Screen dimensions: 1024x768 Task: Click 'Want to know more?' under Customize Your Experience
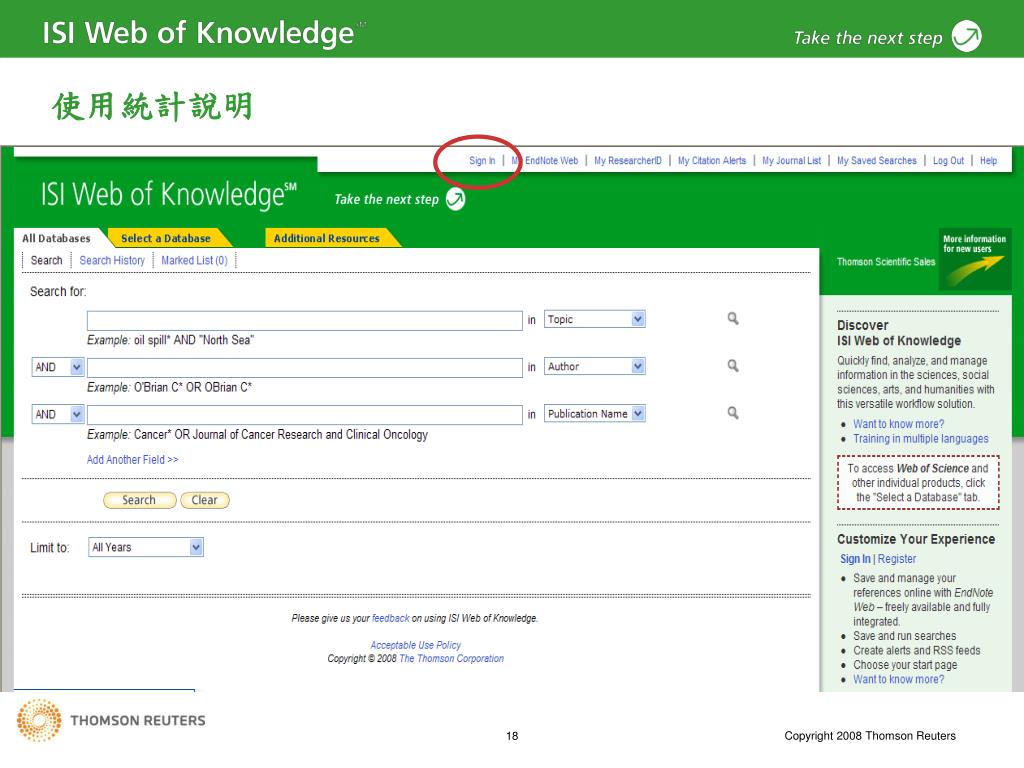pos(898,680)
